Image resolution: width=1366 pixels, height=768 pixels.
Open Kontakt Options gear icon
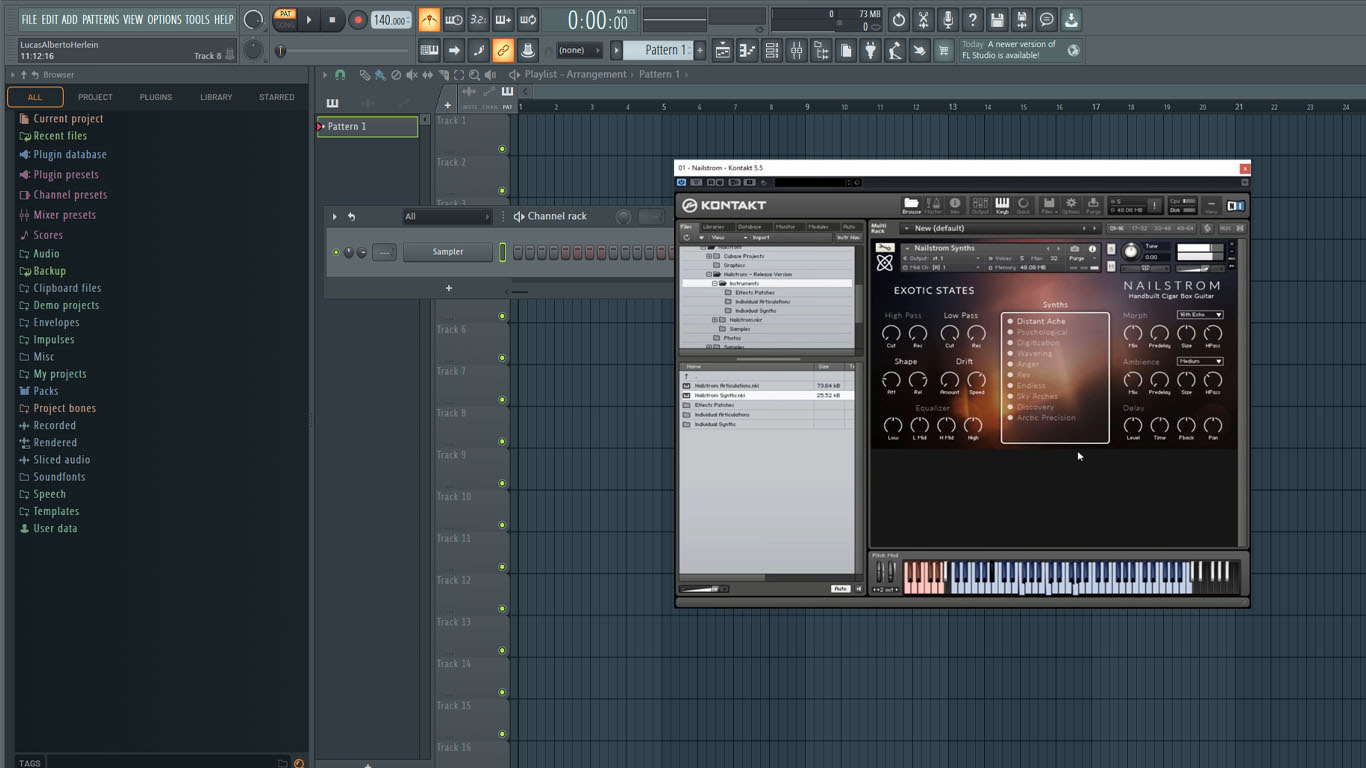pyautogui.click(x=1071, y=205)
